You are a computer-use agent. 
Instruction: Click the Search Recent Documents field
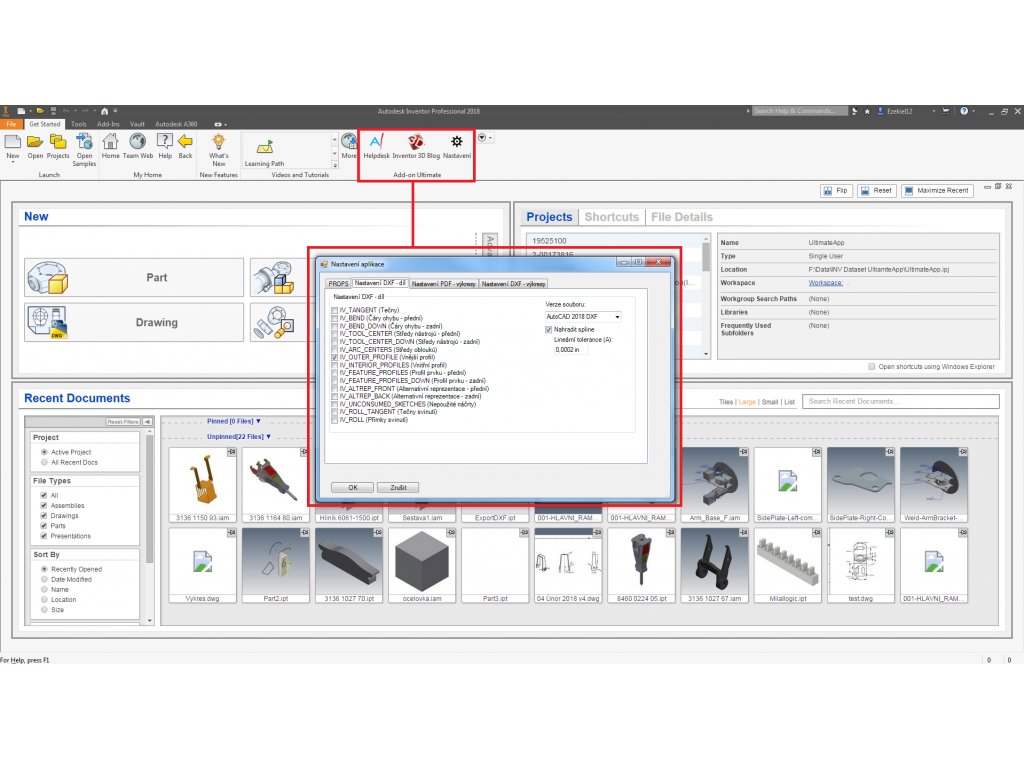(901, 402)
